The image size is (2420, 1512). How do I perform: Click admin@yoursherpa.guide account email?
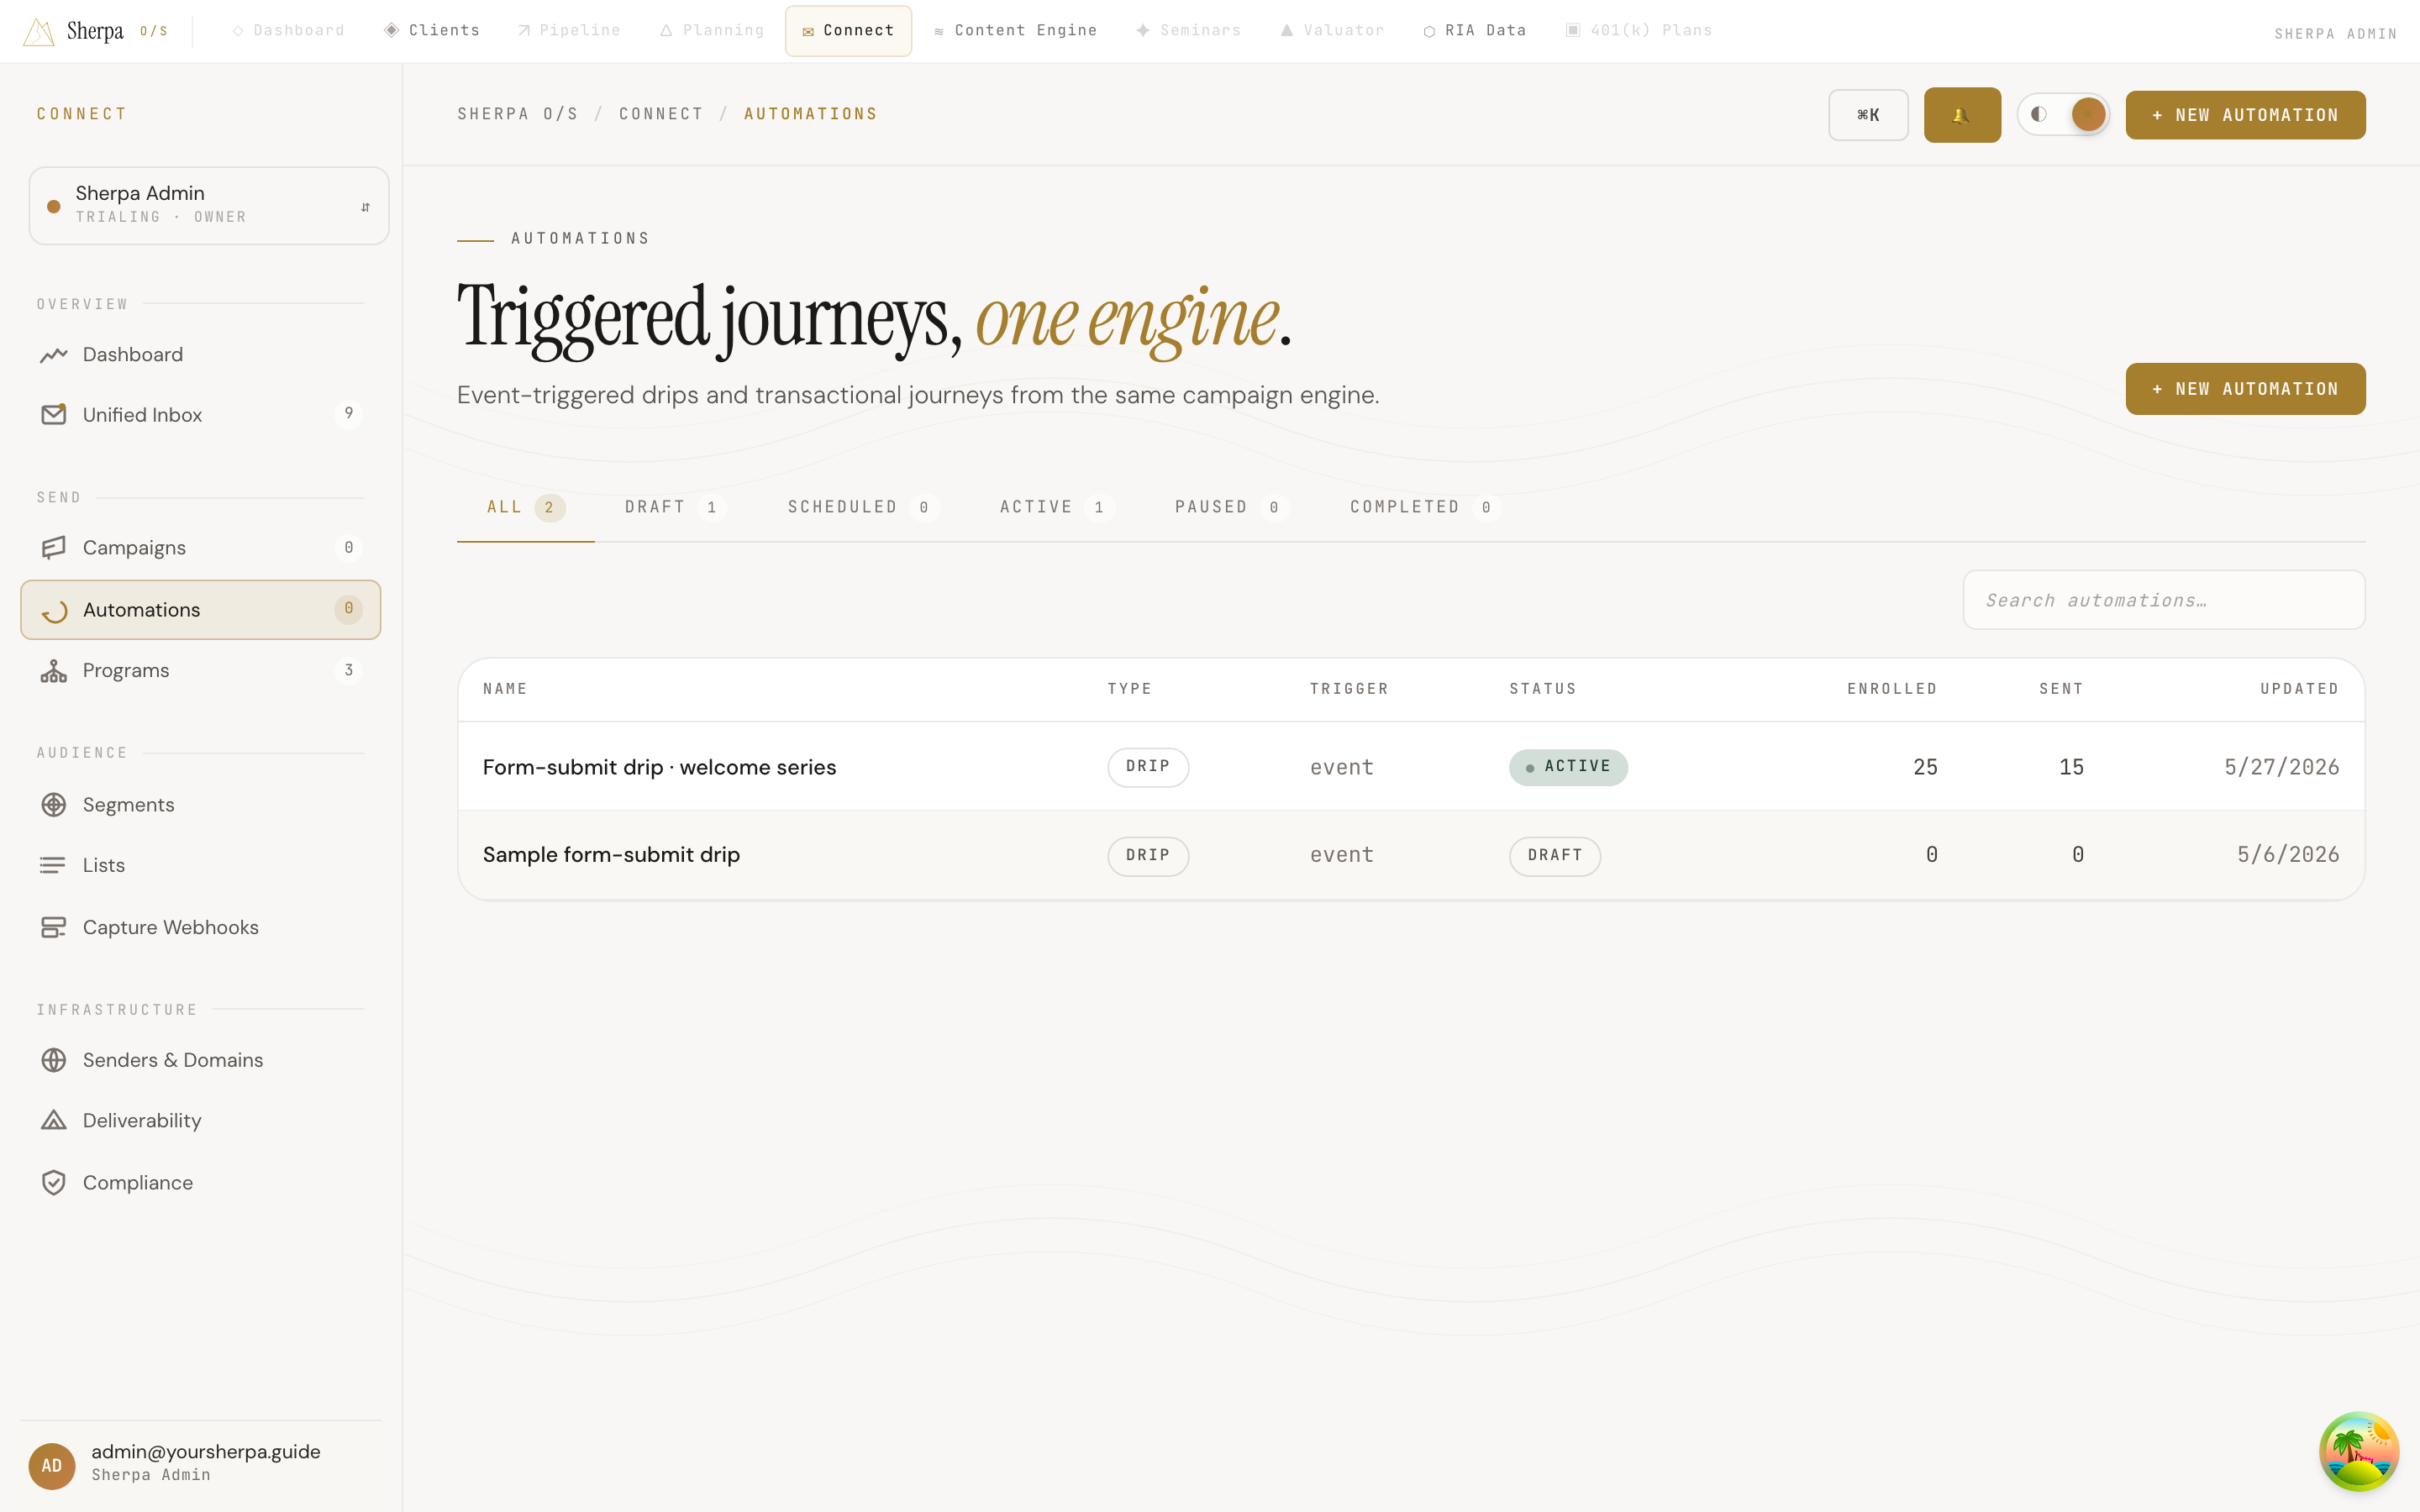point(206,1452)
